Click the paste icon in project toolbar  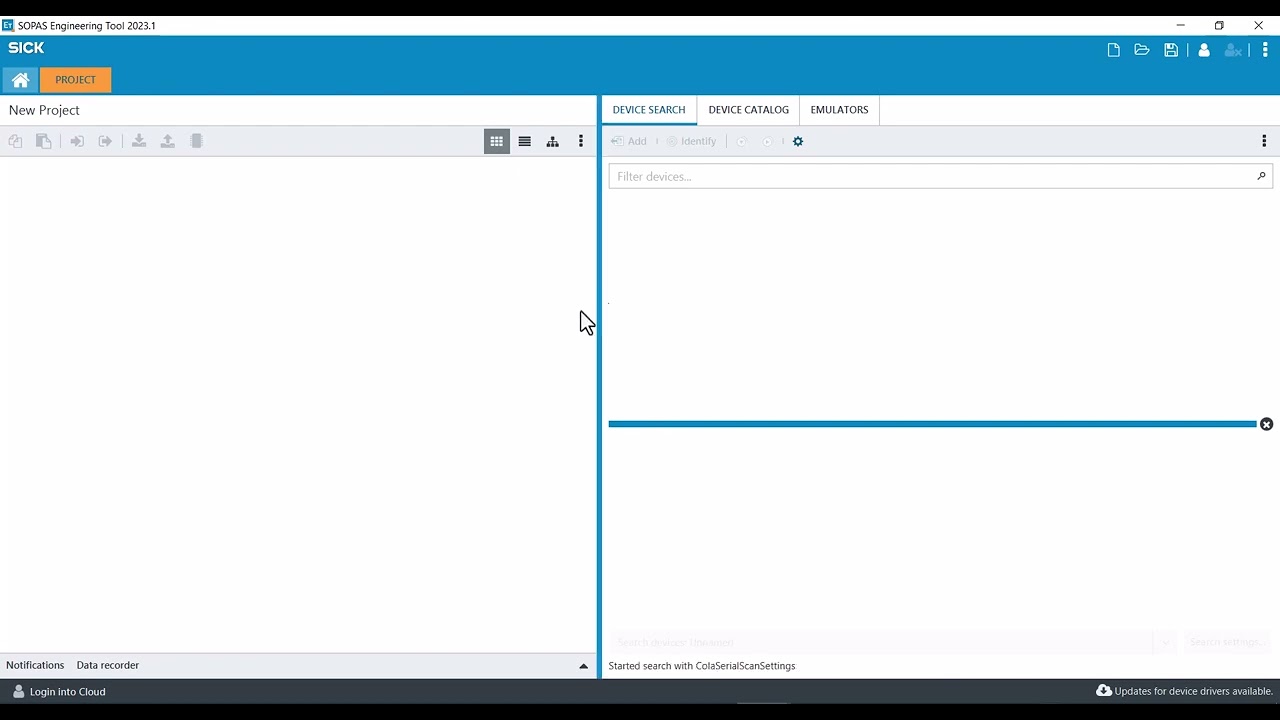[x=43, y=141]
